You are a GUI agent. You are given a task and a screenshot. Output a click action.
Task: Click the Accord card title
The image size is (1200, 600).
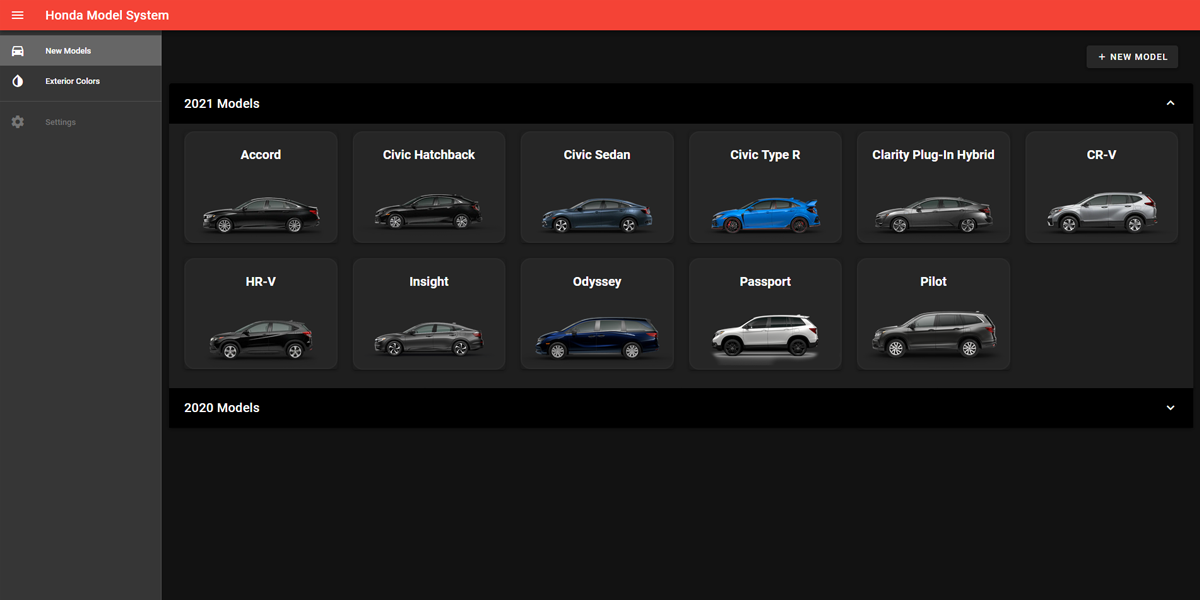pos(261,155)
